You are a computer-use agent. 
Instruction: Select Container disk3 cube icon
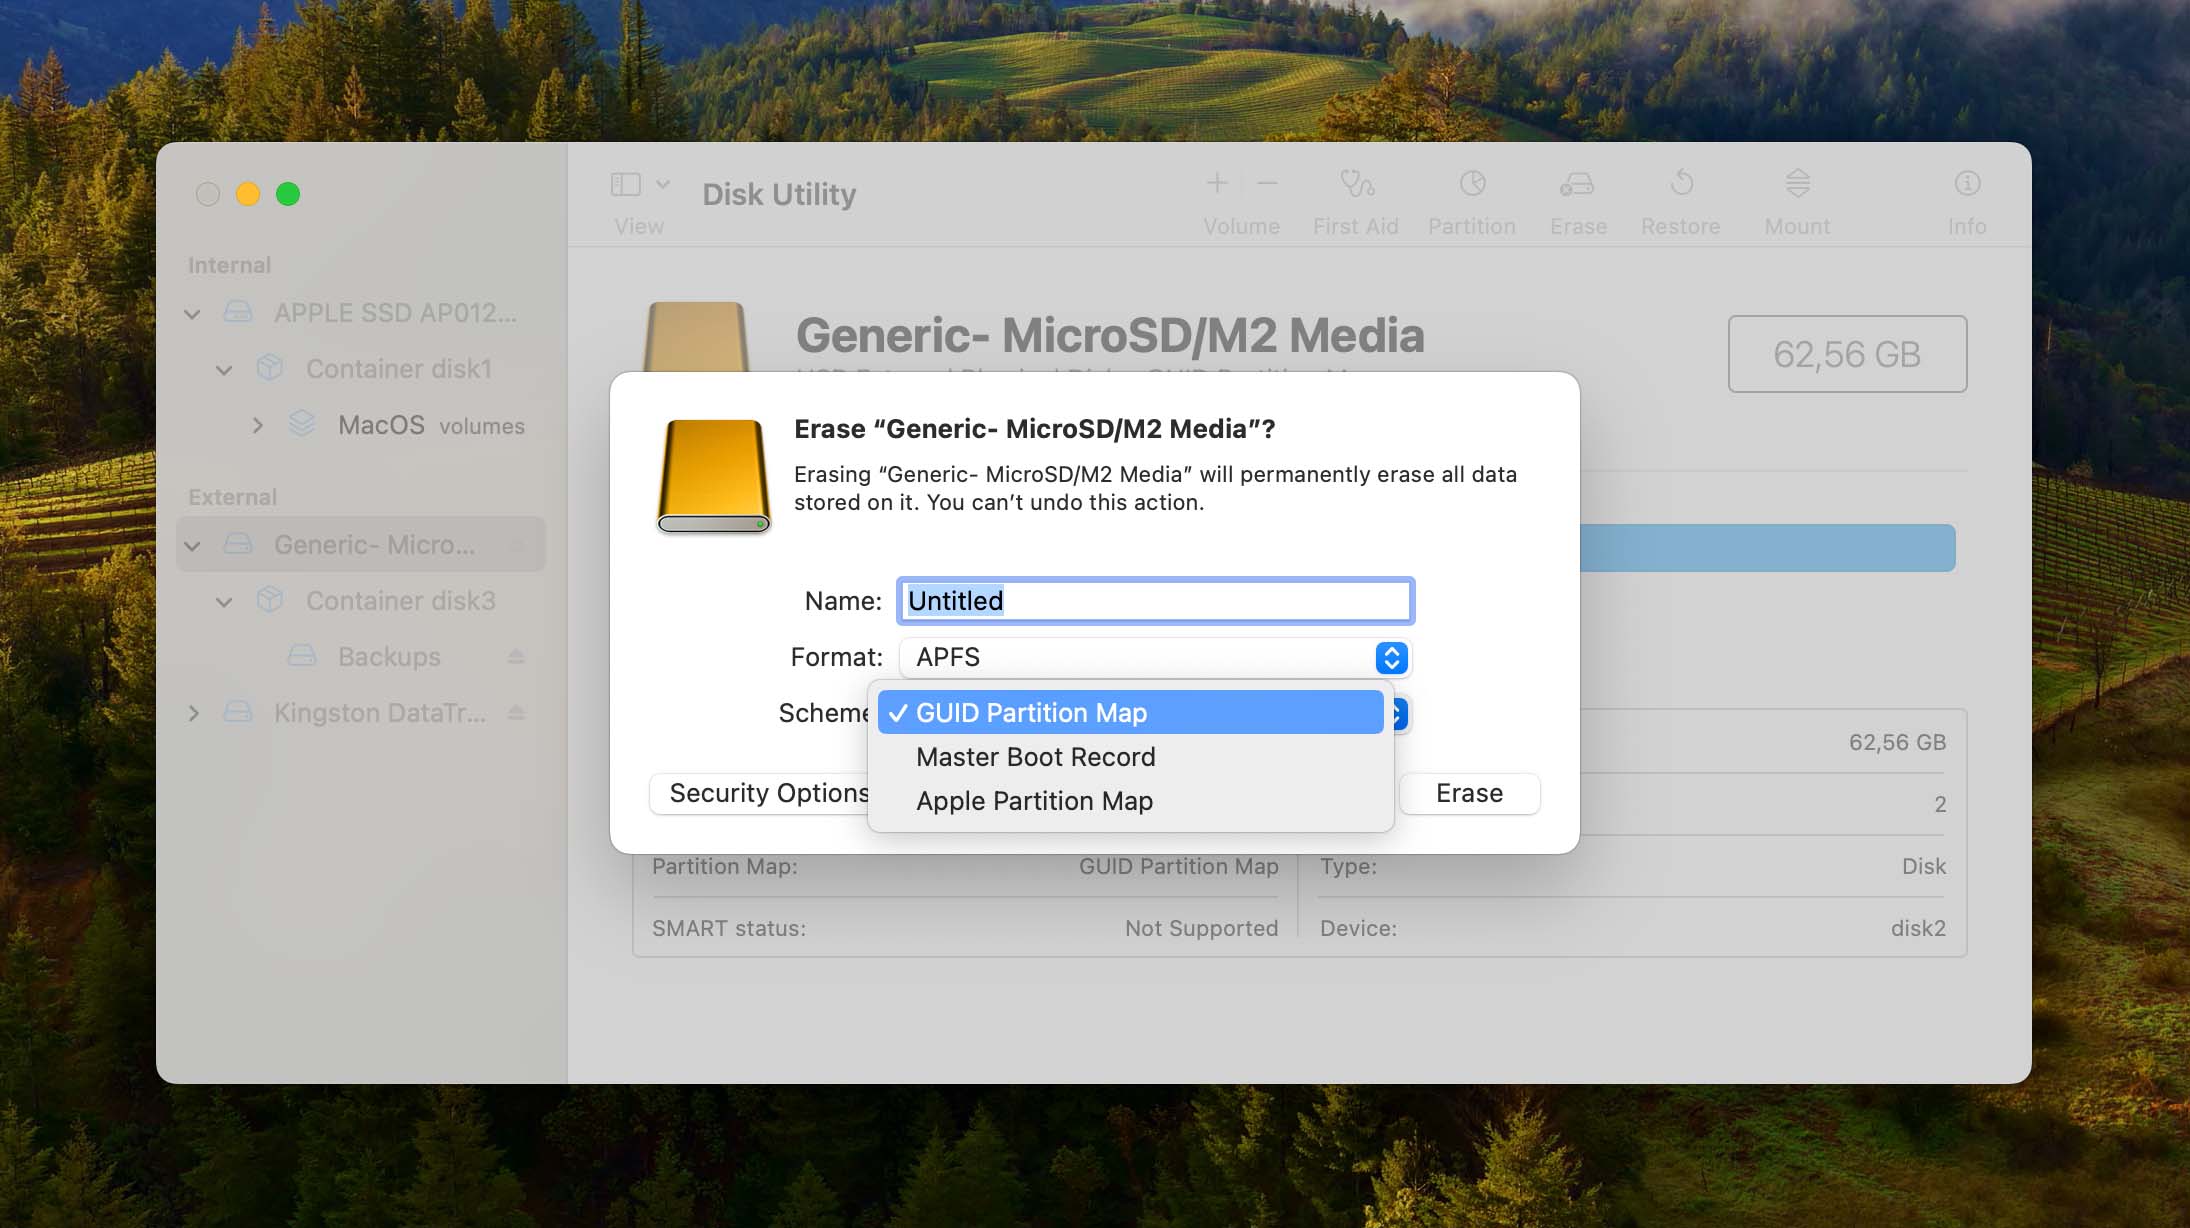[x=270, y=600]
